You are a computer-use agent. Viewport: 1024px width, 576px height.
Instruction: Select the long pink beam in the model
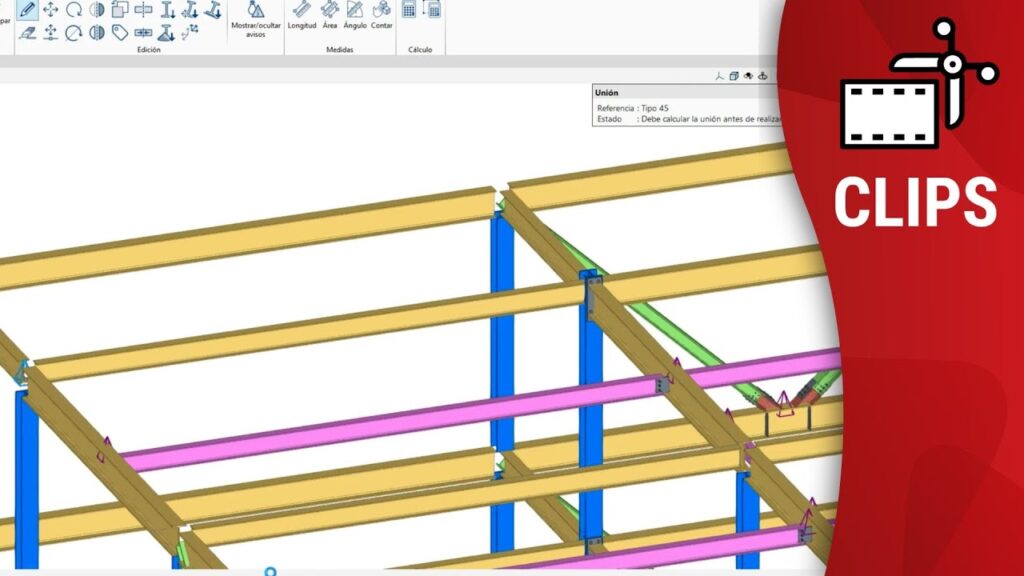coord(400,415)
